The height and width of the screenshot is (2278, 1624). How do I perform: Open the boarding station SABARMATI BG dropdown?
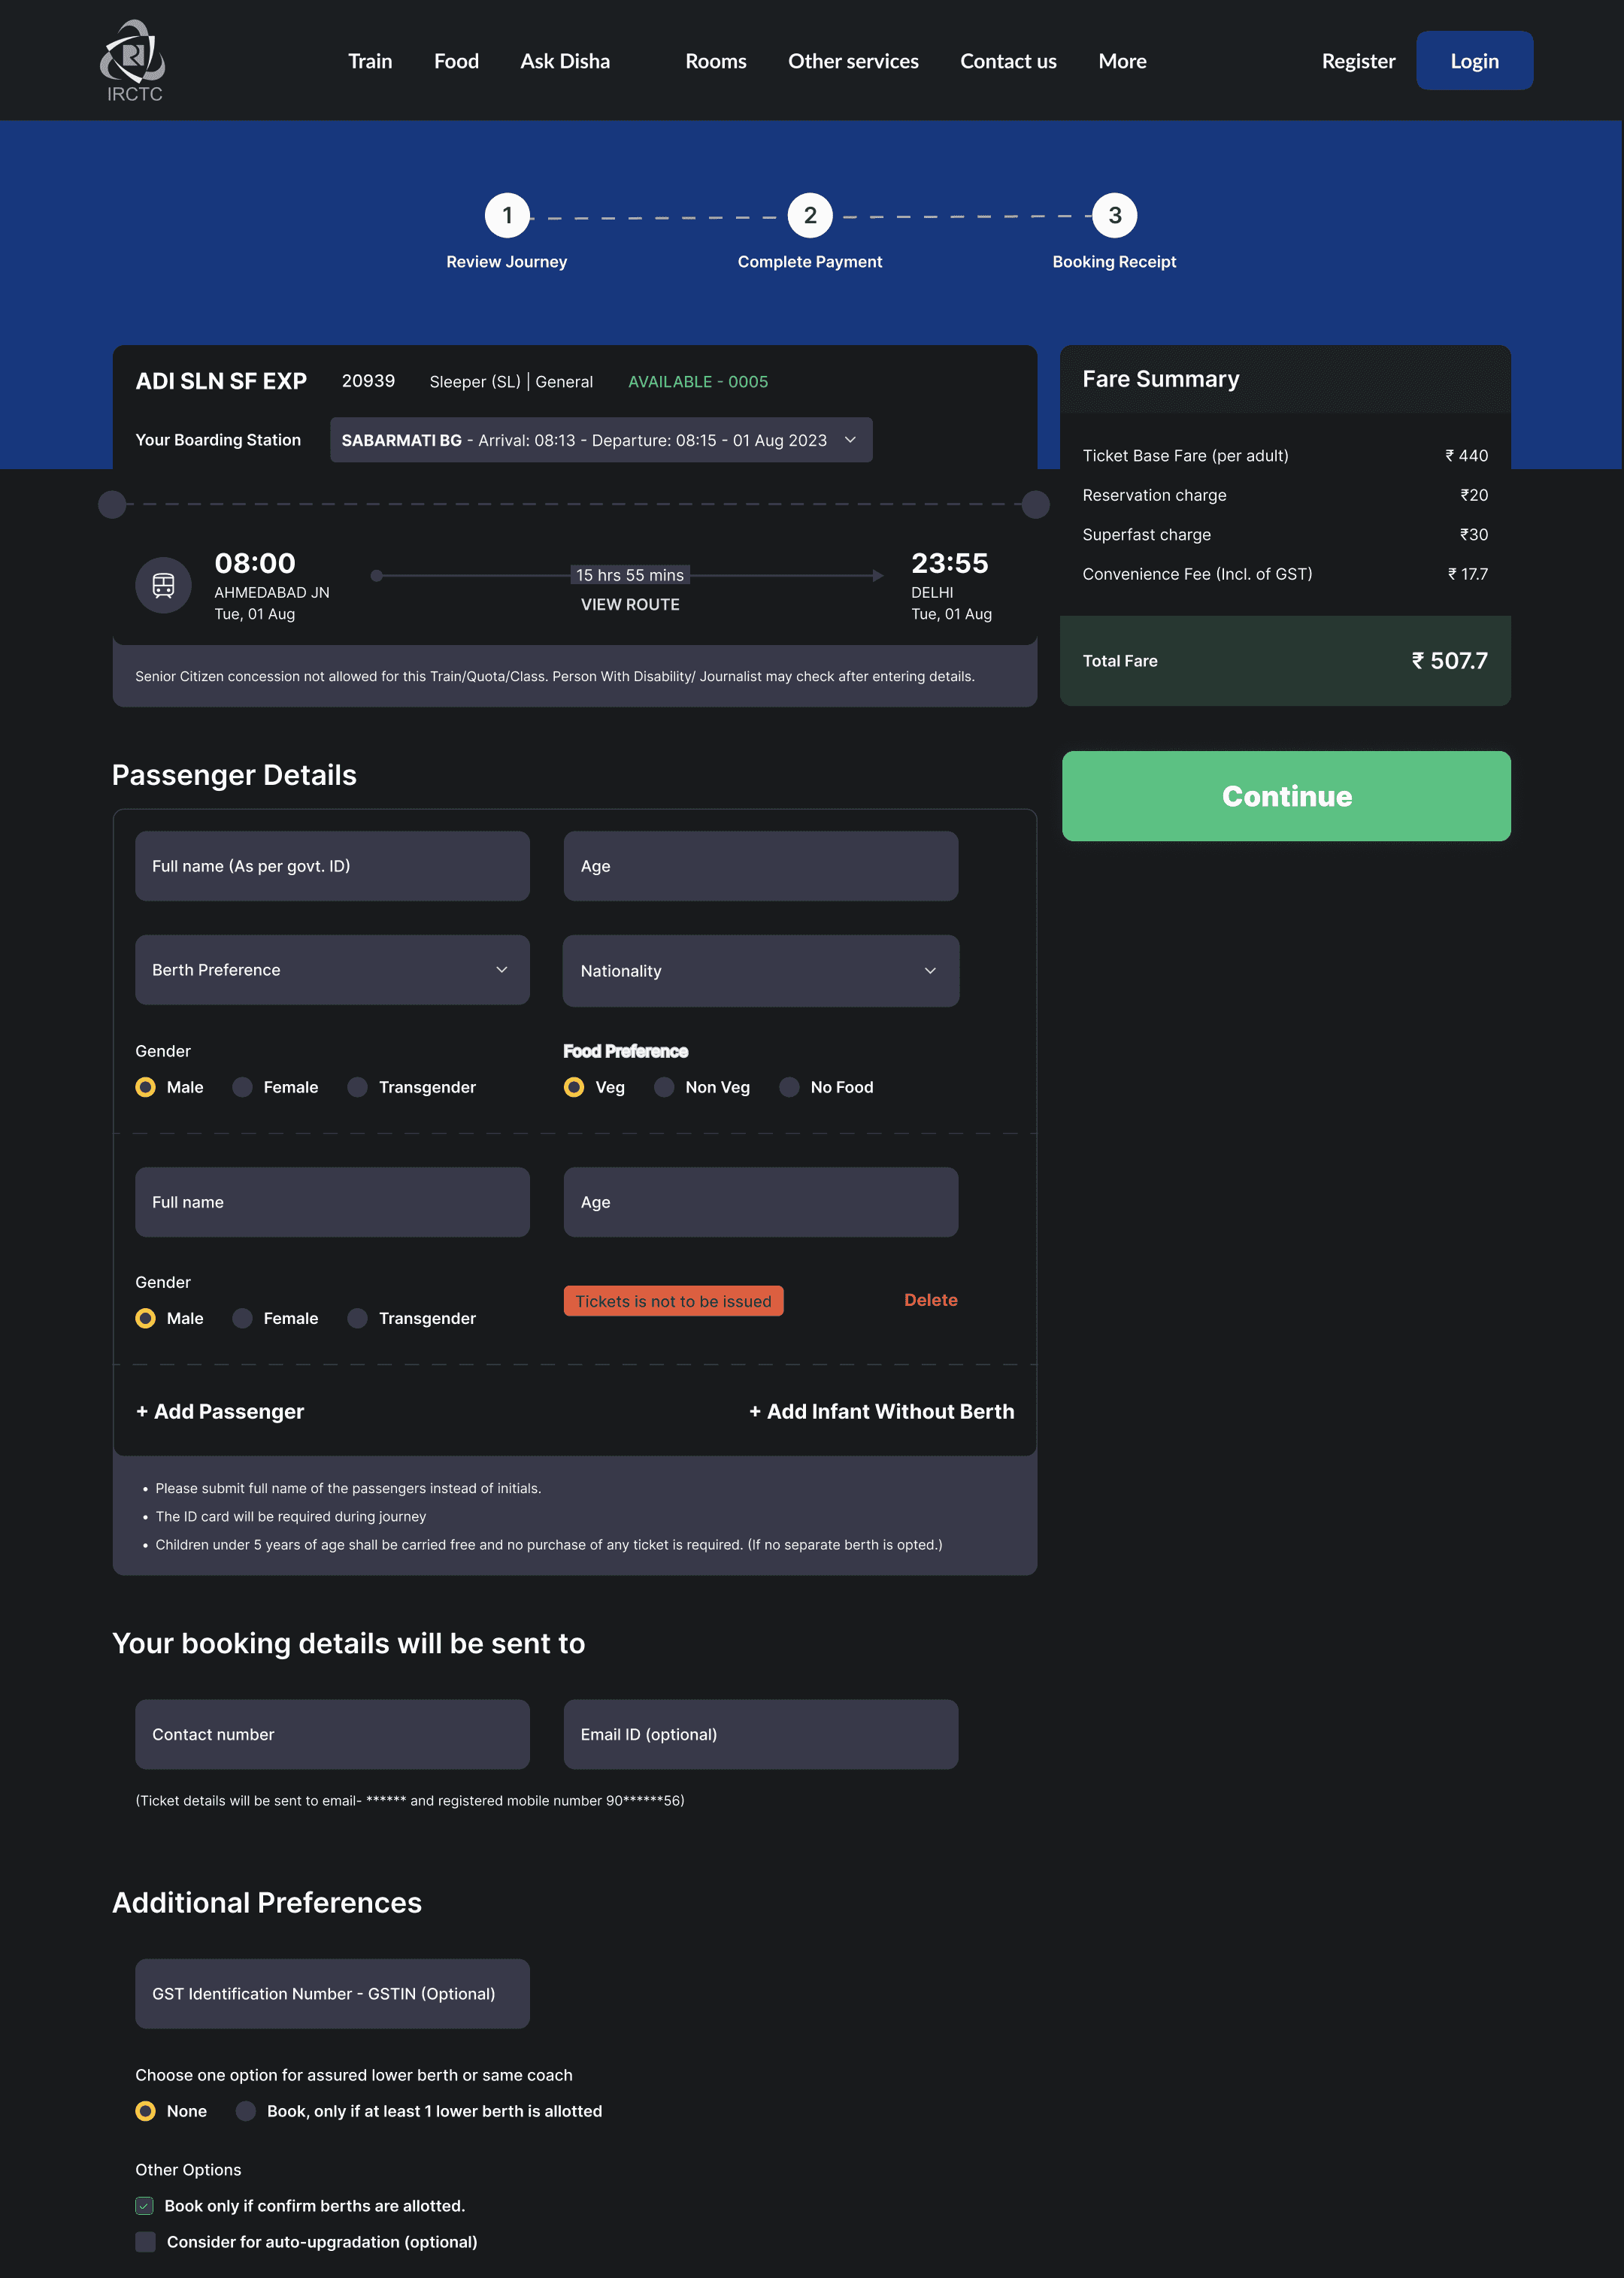601,440
